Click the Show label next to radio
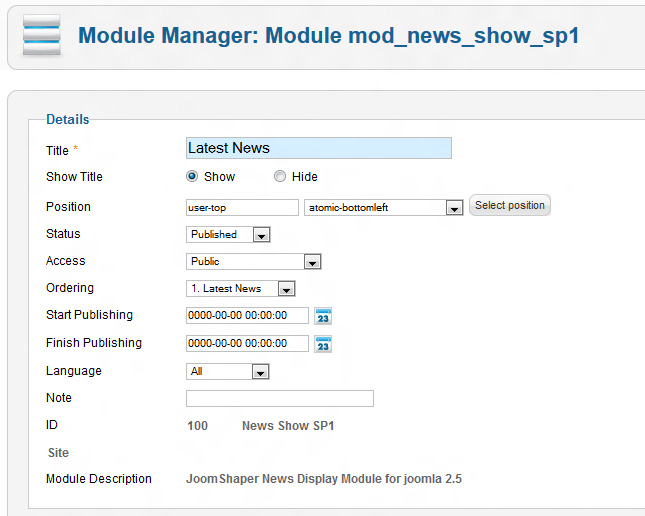This screenshot has height=516, width=645. pos(219,177)
